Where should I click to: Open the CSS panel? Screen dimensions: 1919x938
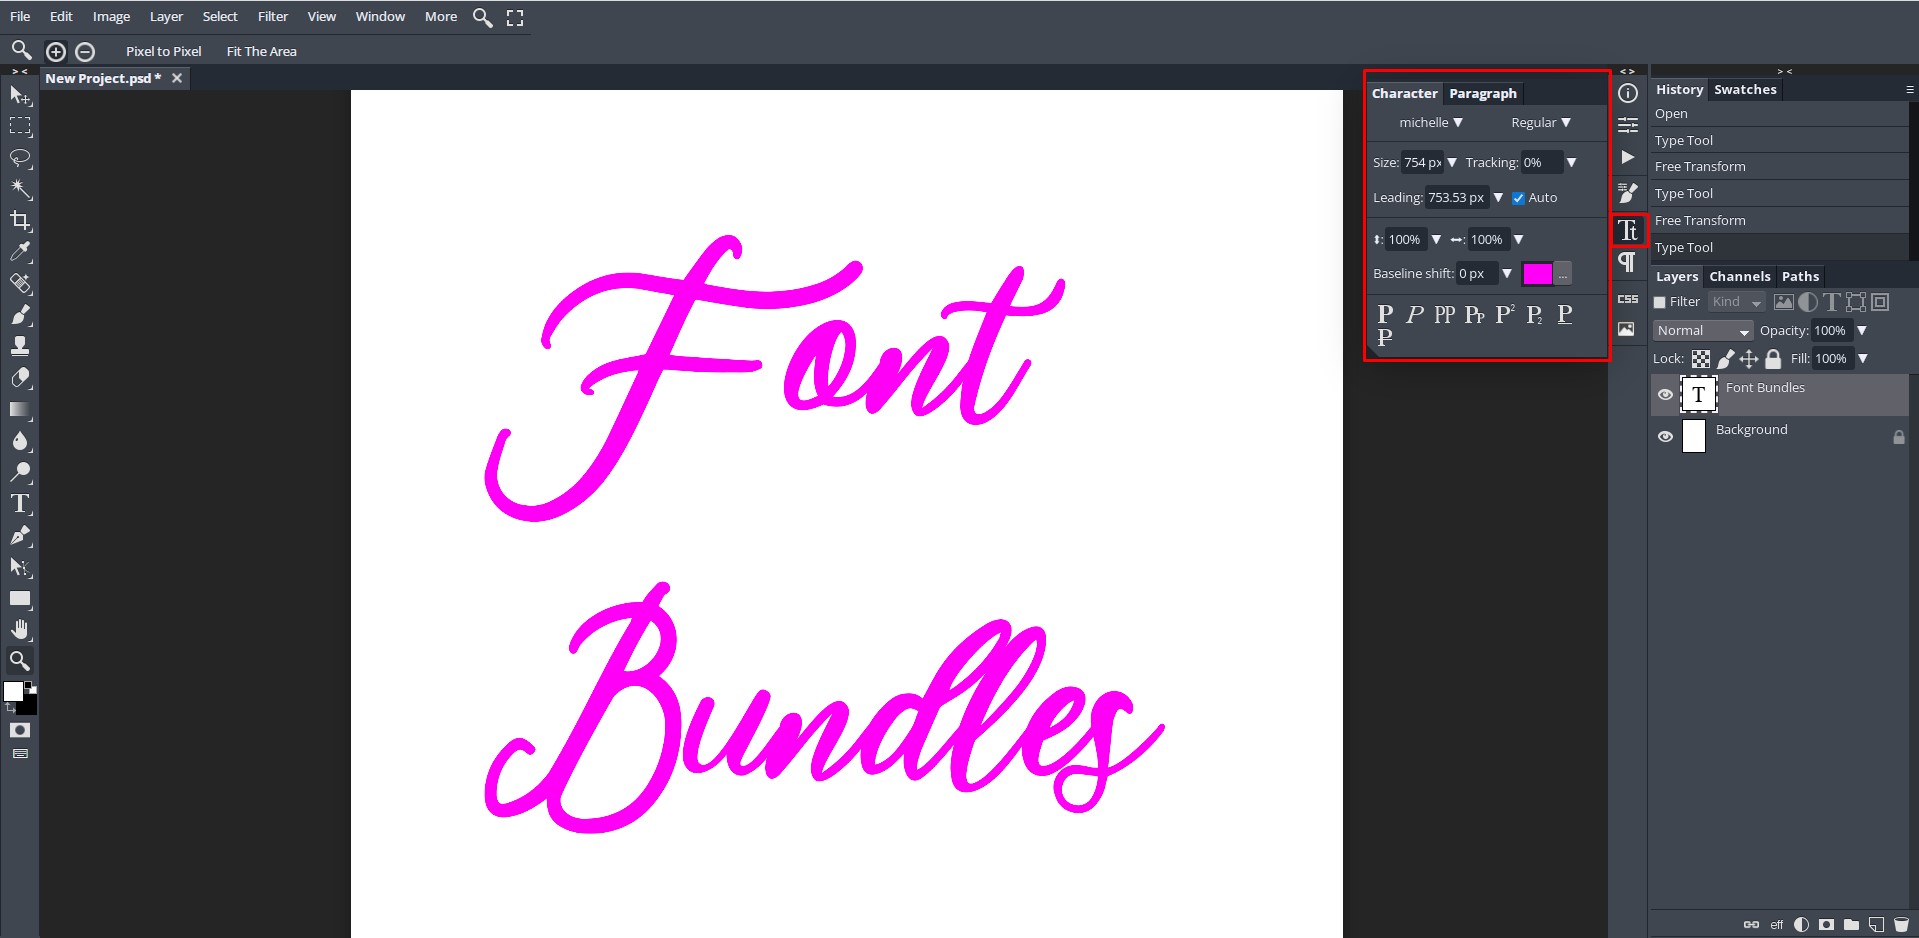click(1628, 299)
